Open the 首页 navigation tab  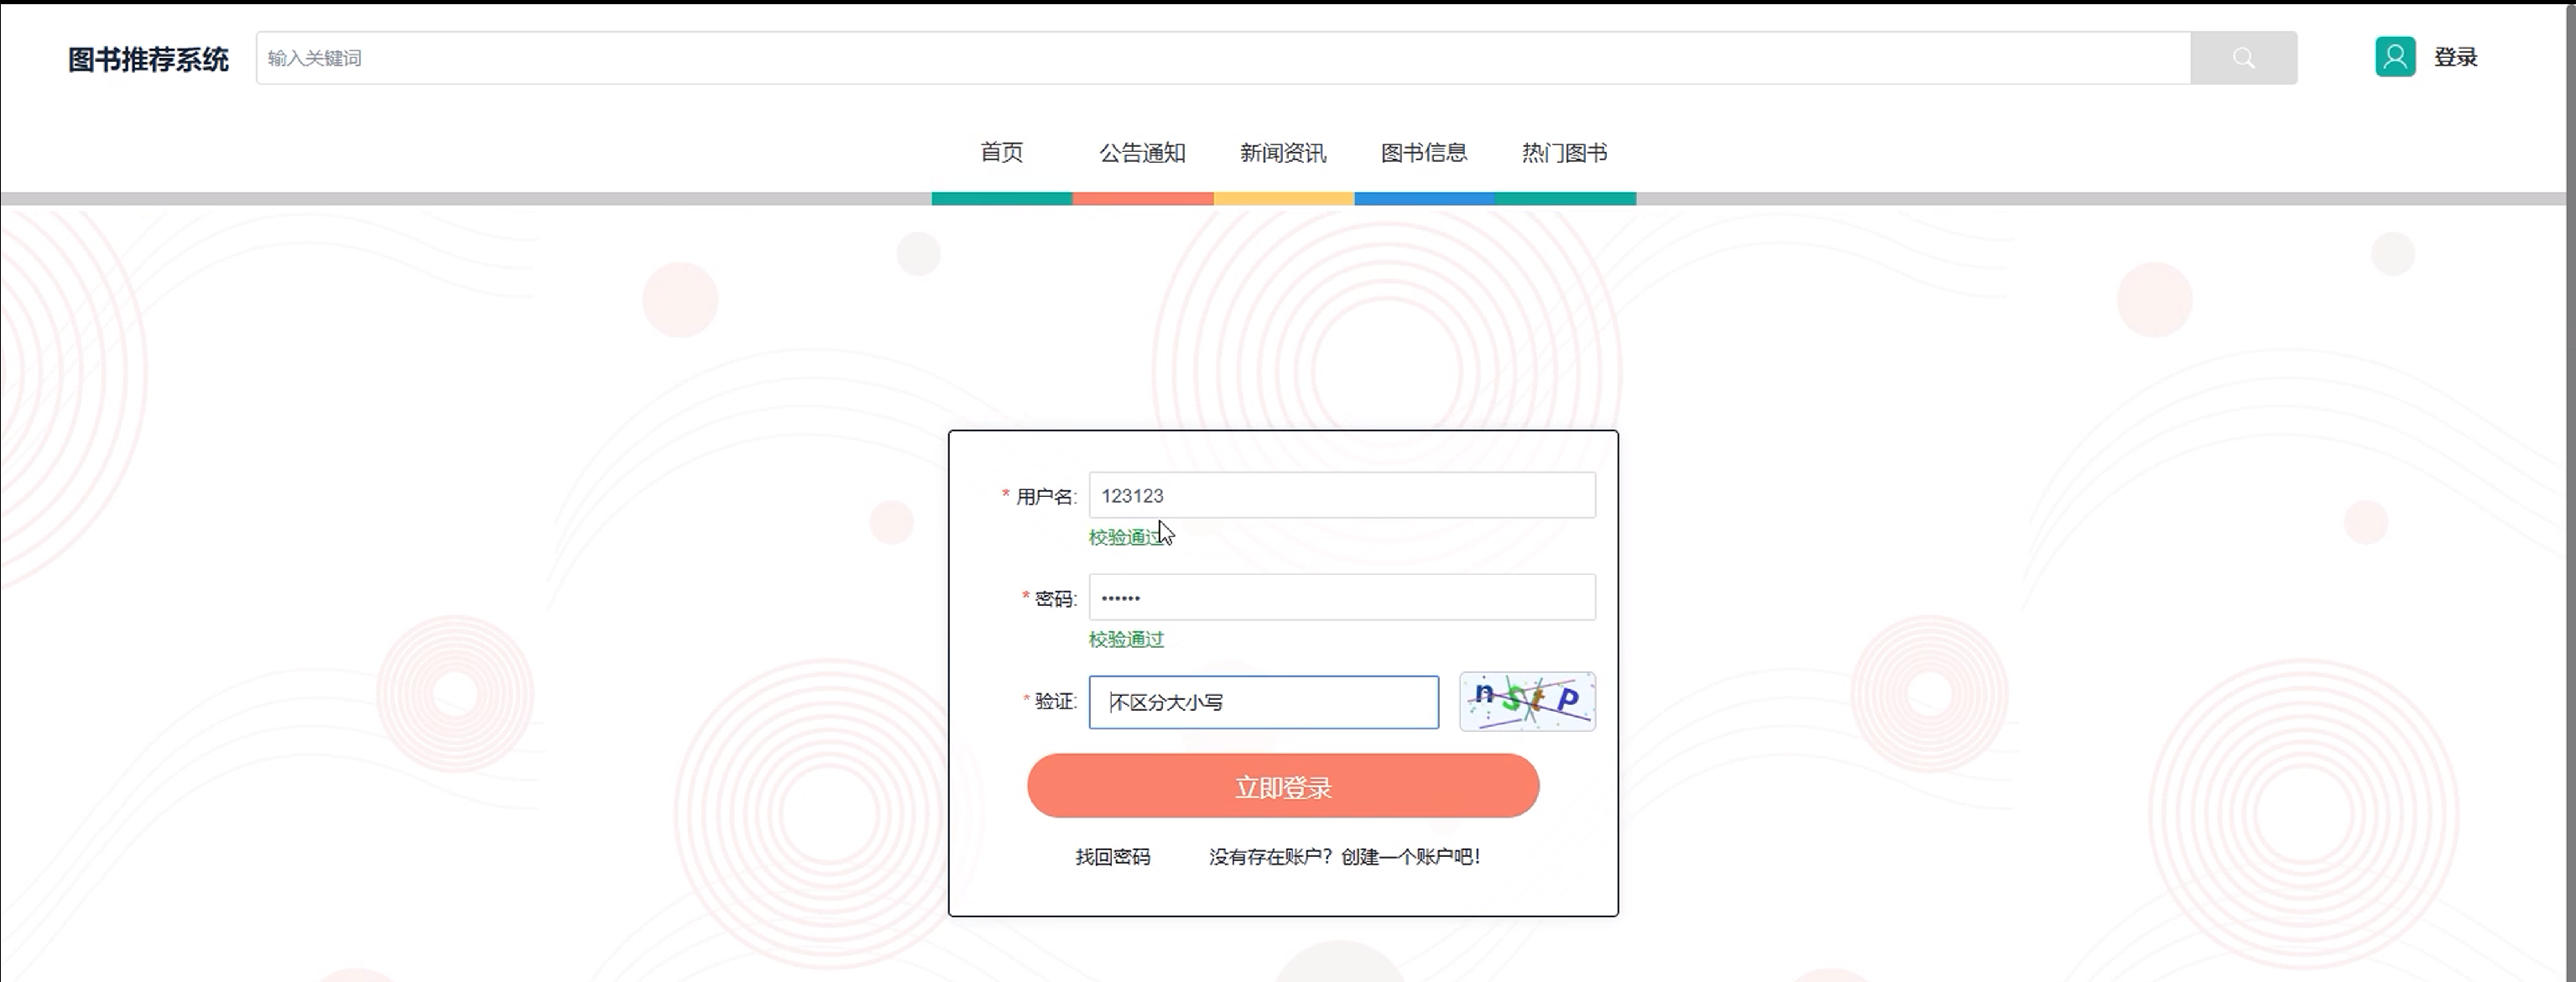coord(1001,153)
